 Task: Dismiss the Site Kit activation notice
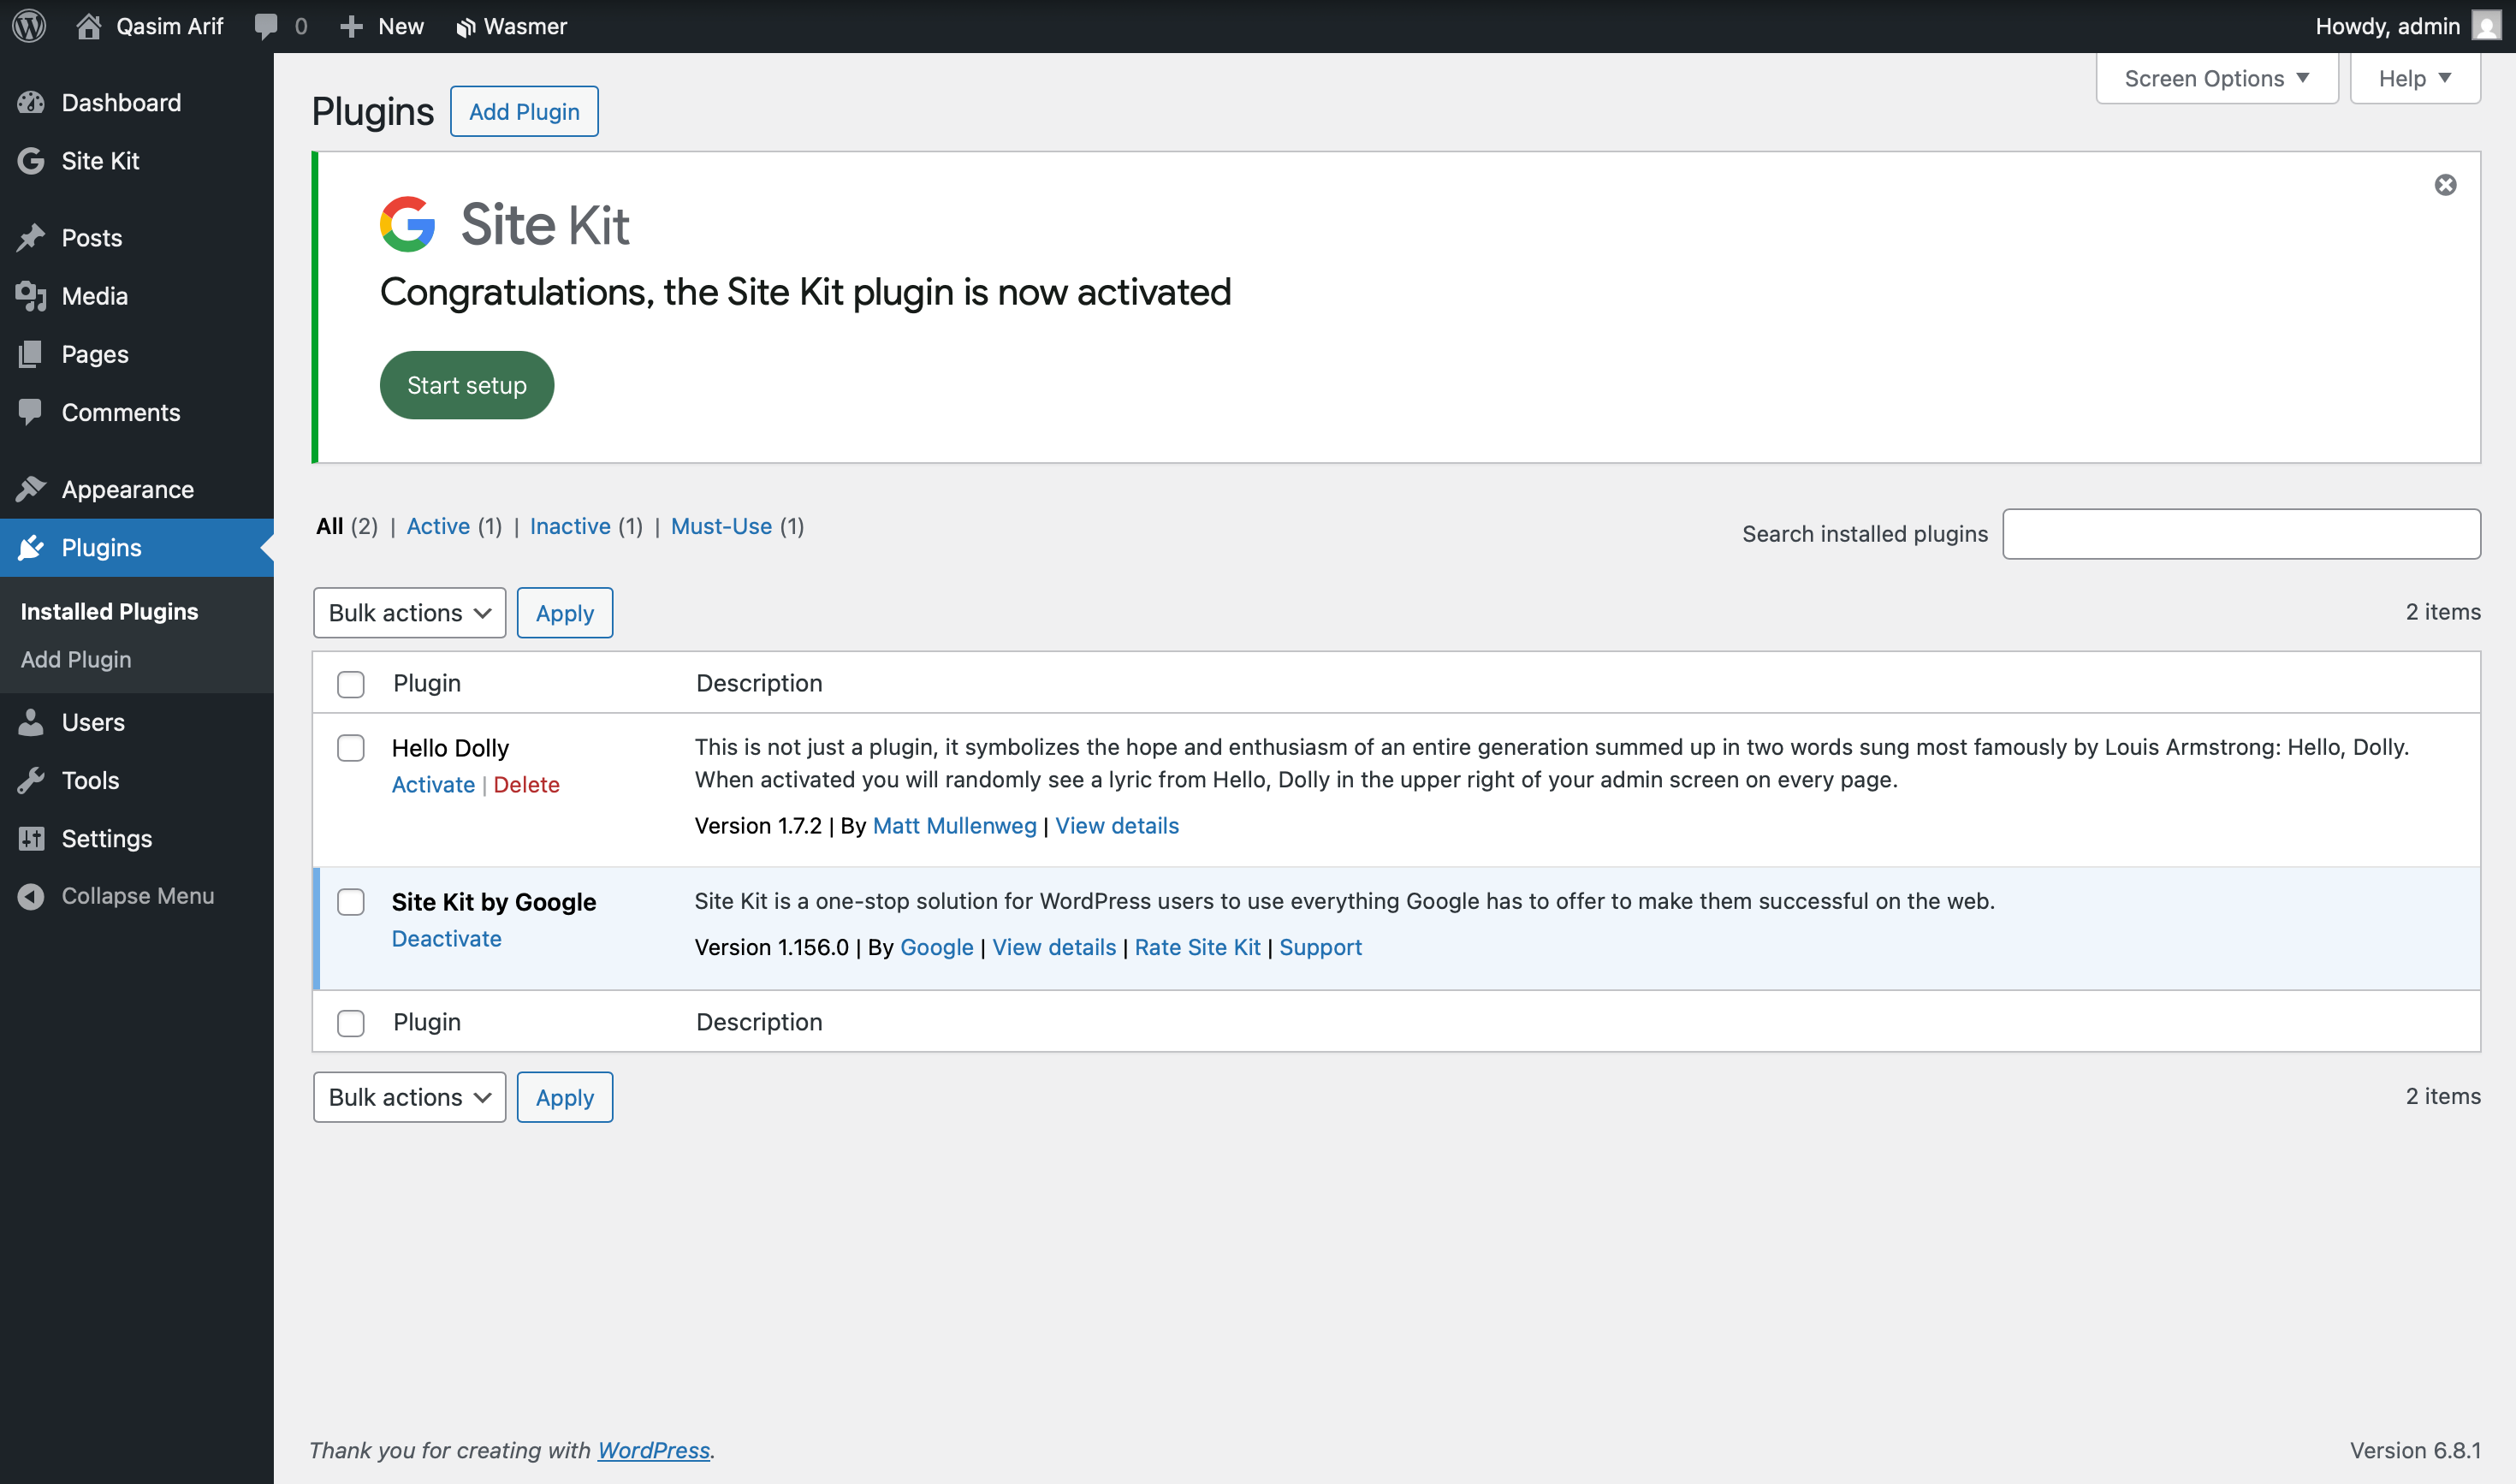[2445, 185]
